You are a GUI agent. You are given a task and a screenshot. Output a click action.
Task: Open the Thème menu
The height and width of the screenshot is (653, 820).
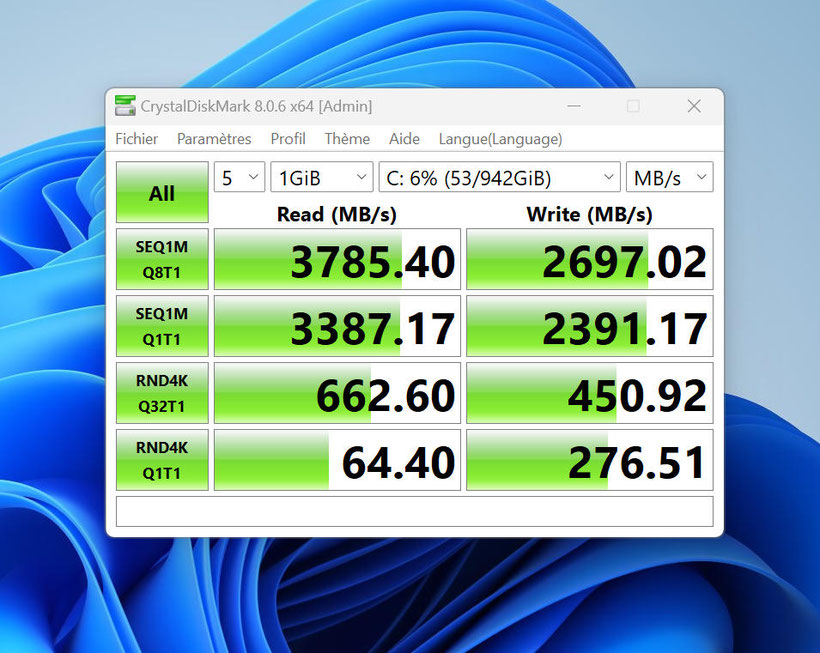point(347,139)
